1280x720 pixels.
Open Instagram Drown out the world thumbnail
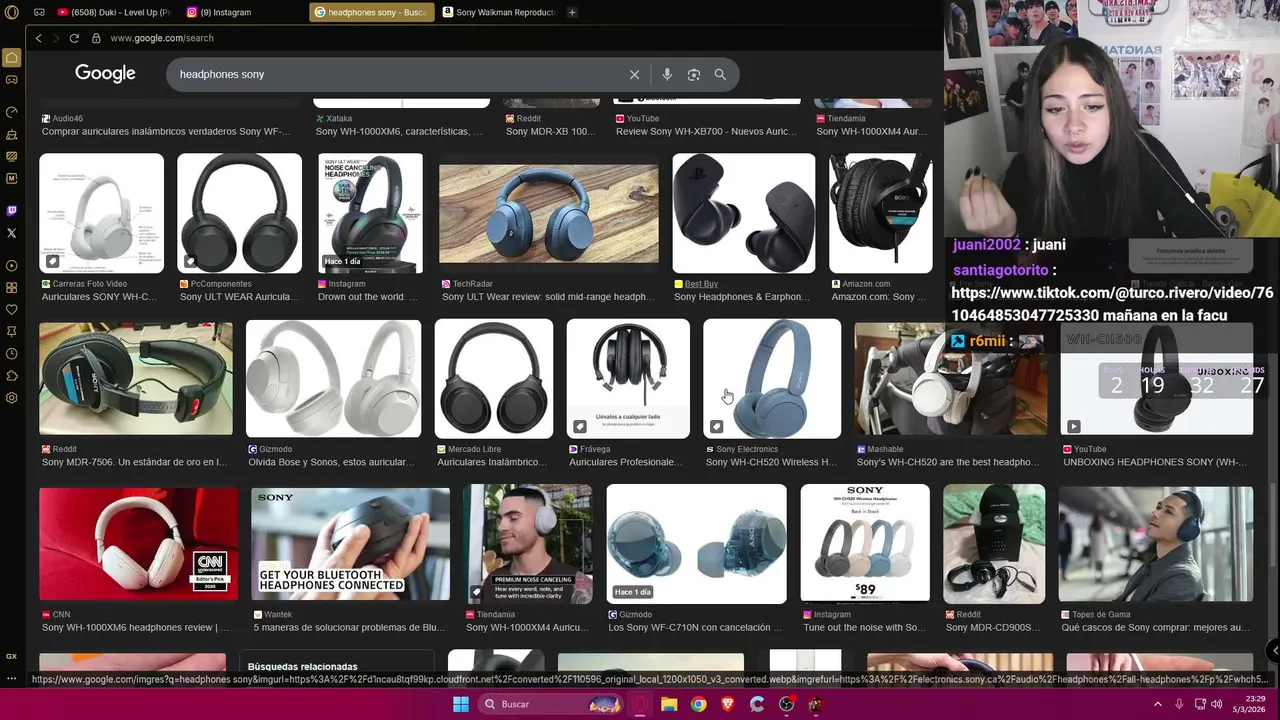pyautogui.click(x=370, y=213)
